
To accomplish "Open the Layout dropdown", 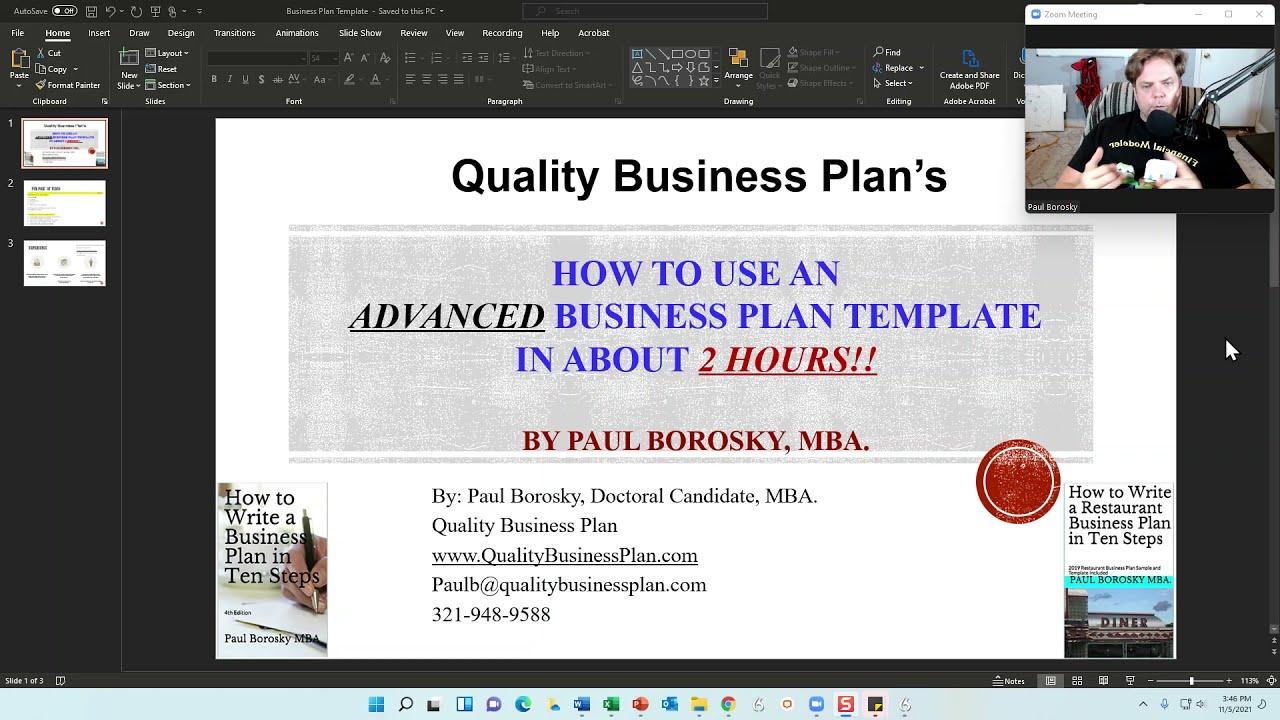I will pos(167,53).
